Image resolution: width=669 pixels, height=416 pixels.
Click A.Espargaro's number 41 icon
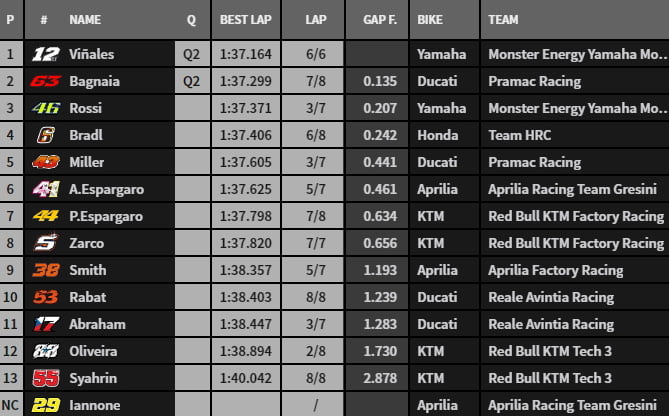(45, 189)
